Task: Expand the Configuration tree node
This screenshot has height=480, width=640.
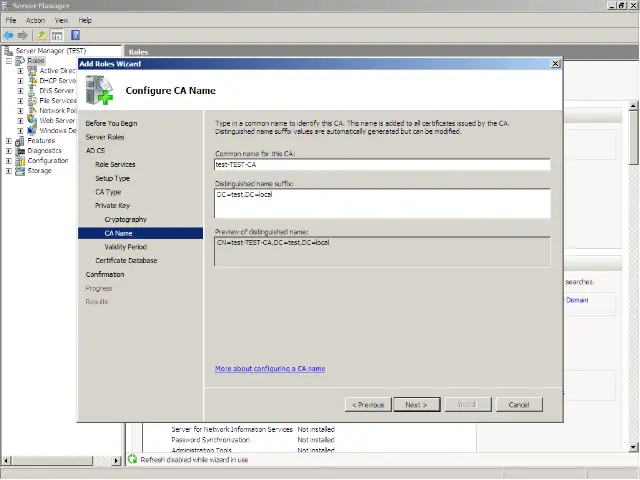Action: 9,161
